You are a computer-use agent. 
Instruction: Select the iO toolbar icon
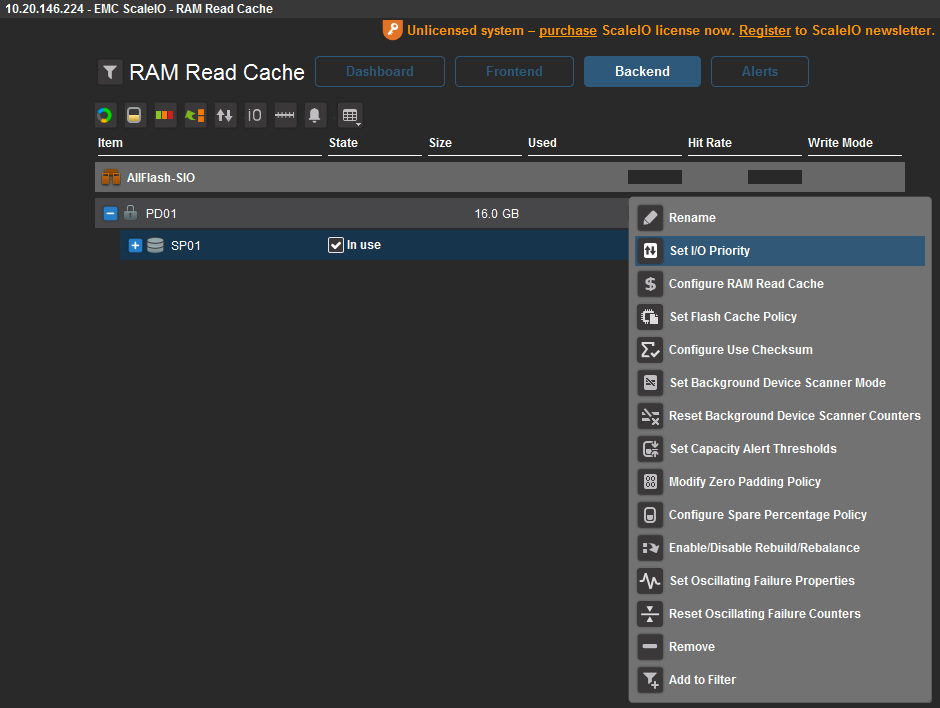255,115
